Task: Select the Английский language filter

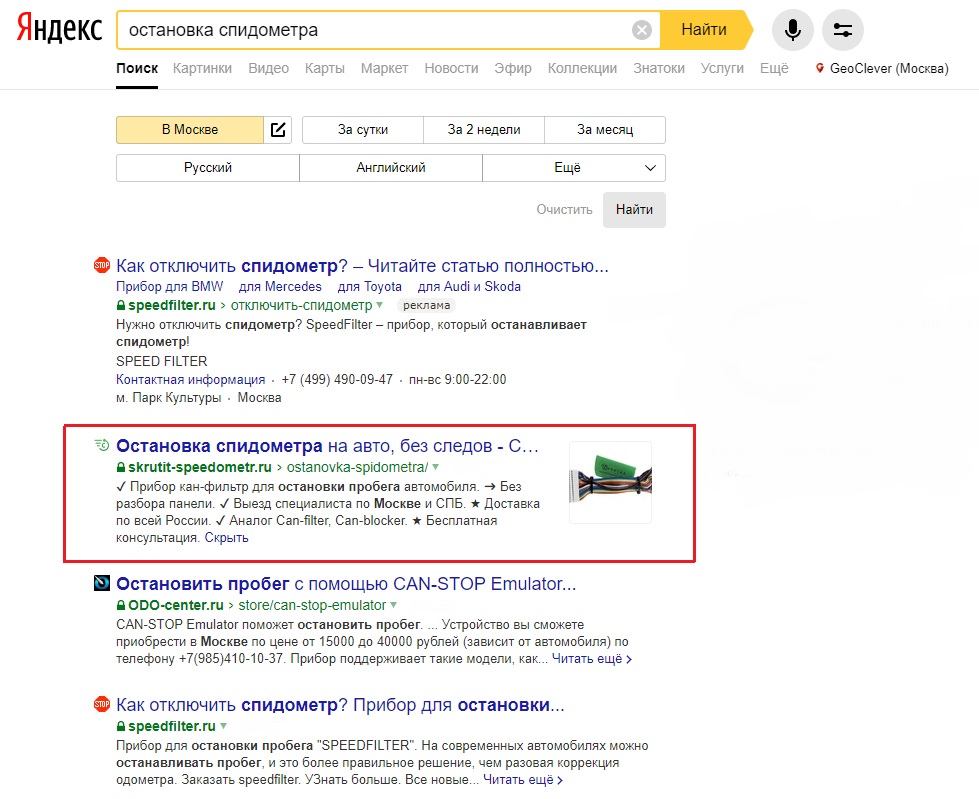Action: [391, 168]
